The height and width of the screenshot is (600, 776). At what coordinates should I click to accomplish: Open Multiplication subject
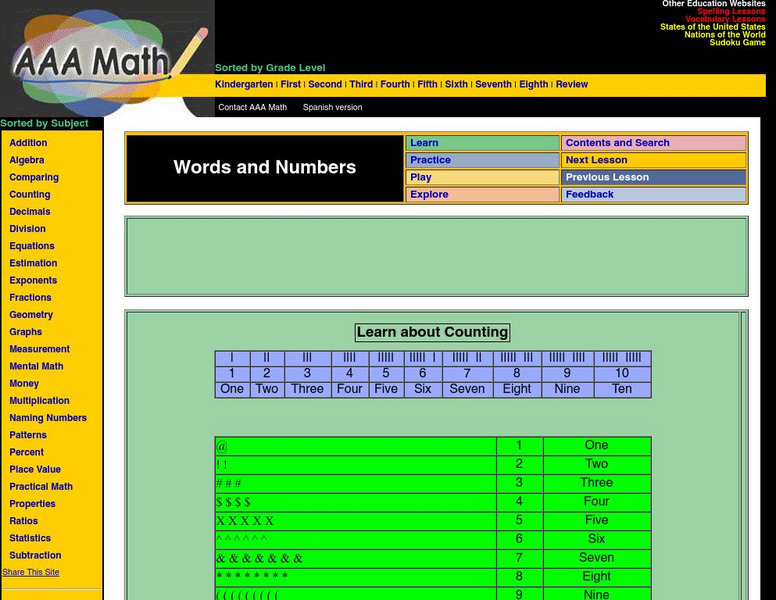[x=39, y=400]
